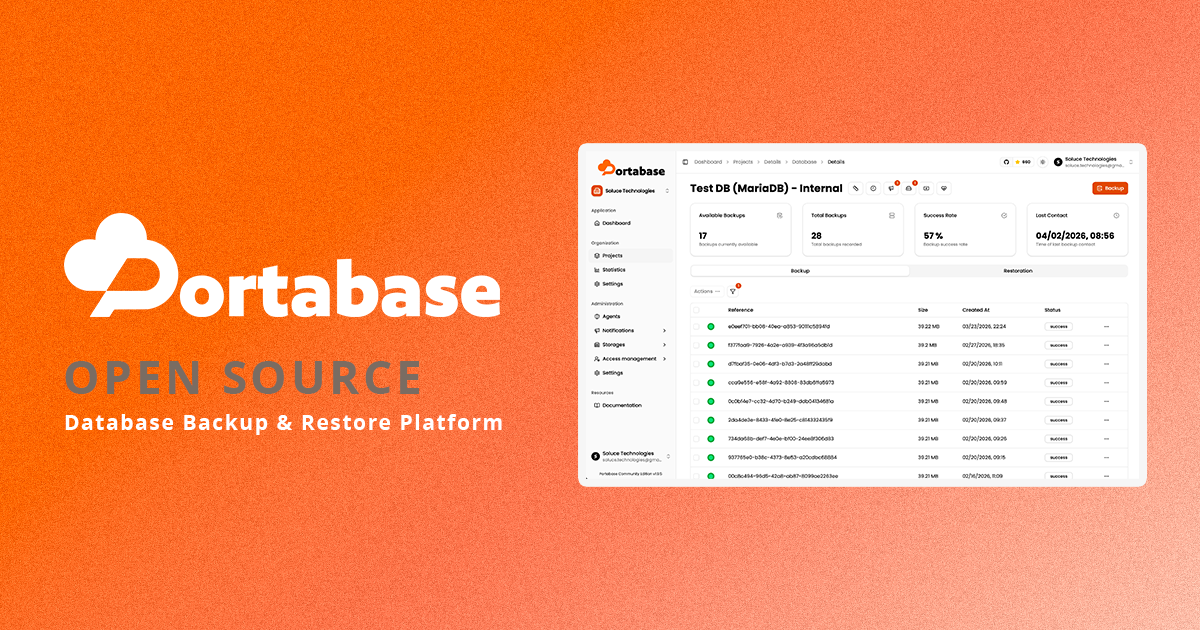This screenshot has height=630, width=1200.
Task: Open the clock schedule icon beside database title
Action: 873,188
